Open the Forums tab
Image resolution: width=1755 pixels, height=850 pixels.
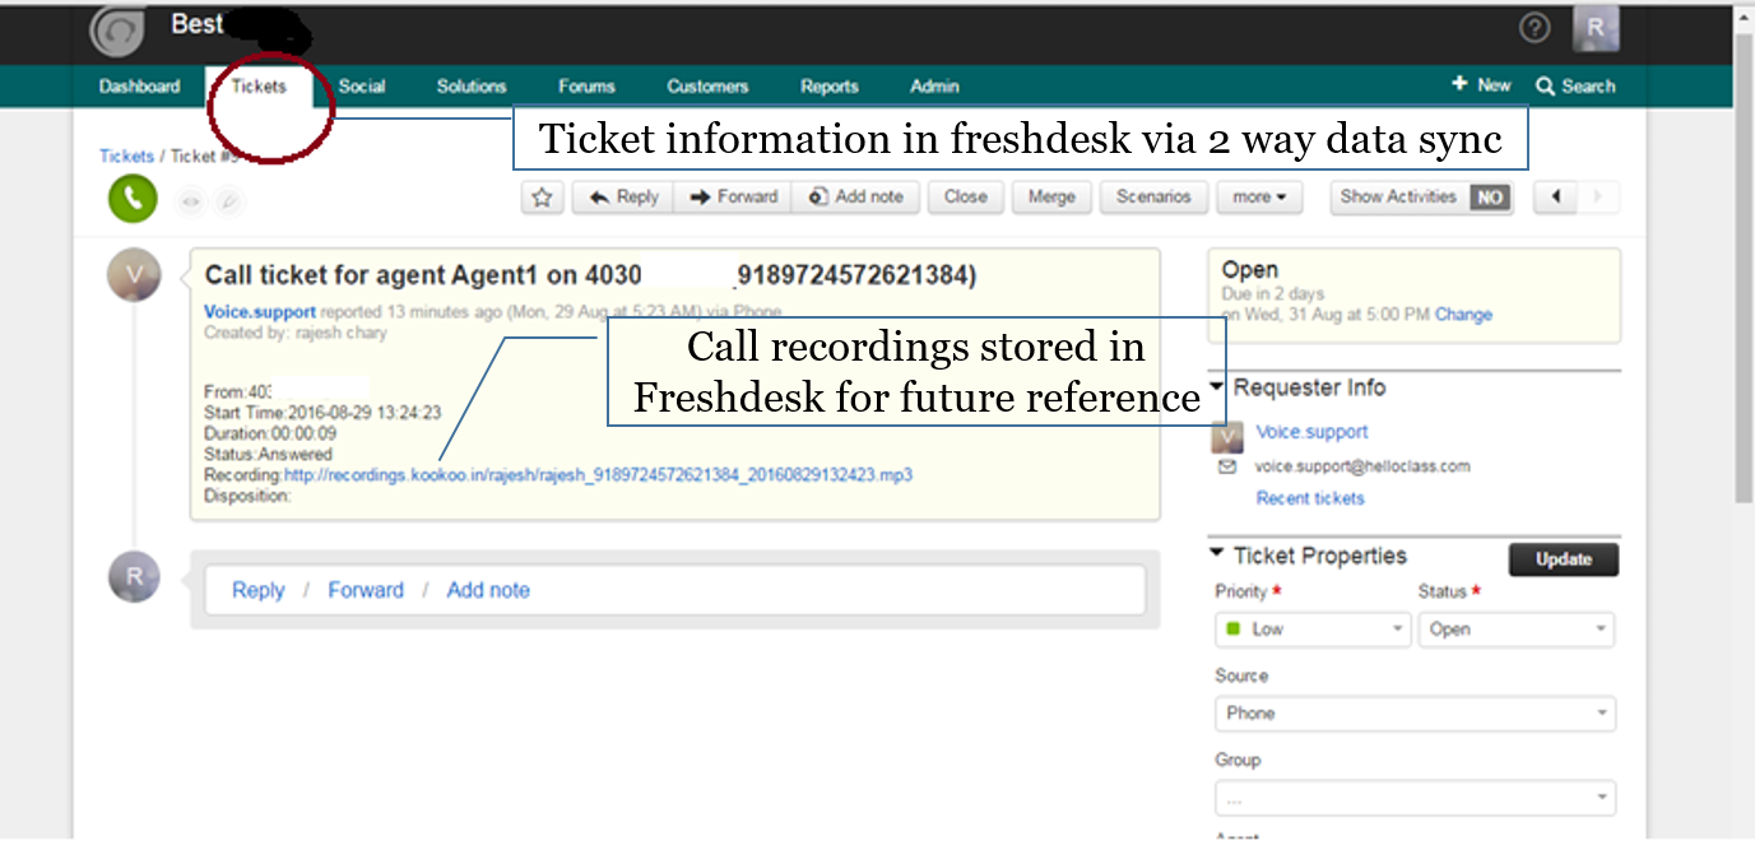pyautogui.click(x=586, y=86)
